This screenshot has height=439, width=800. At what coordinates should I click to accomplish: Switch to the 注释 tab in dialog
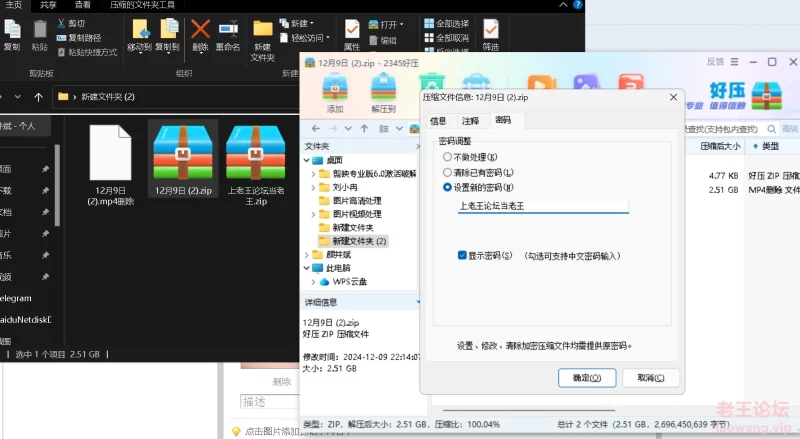470,121
